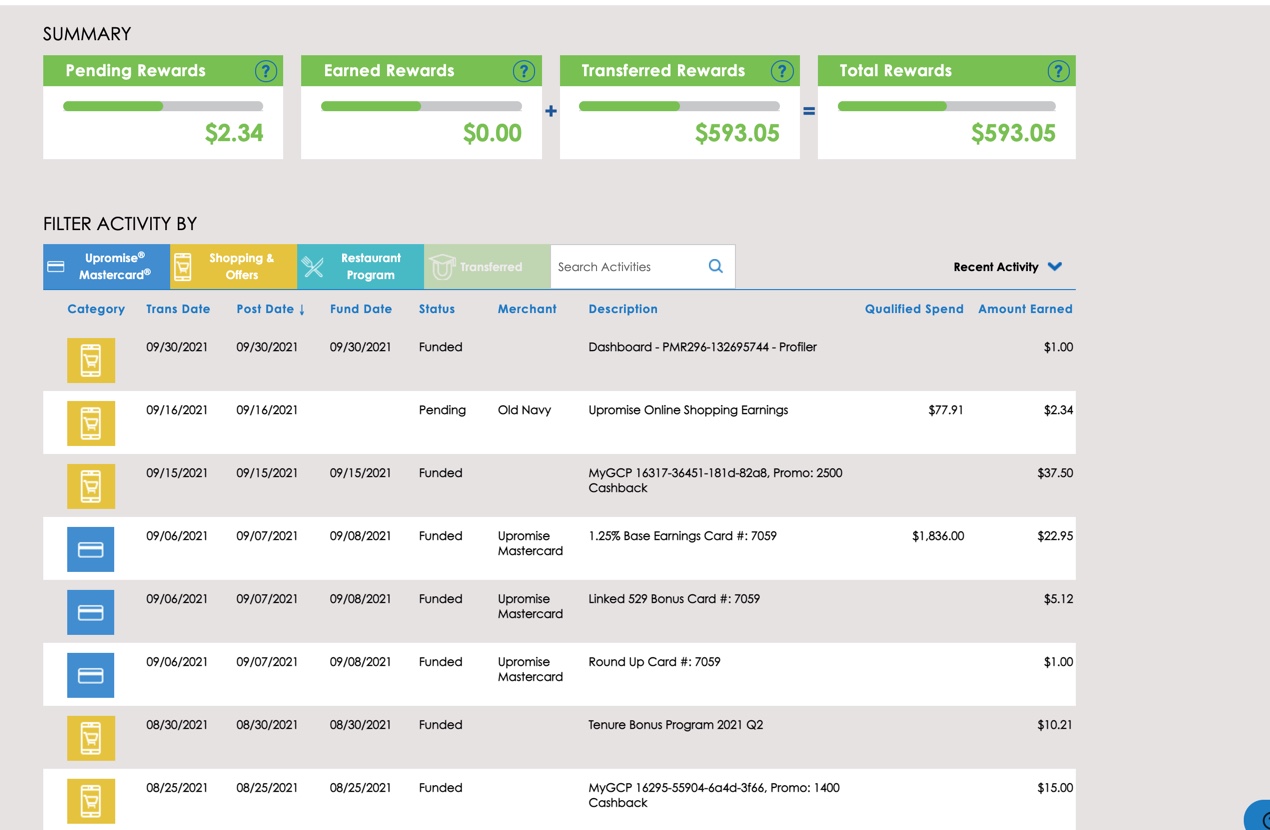Click the Amount Earned column header
This screenshot has width=1270, height=830.
1024,309
